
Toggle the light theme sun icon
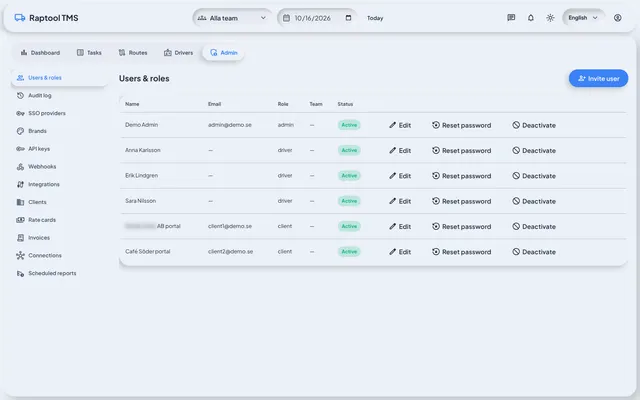tap(550, 18)
